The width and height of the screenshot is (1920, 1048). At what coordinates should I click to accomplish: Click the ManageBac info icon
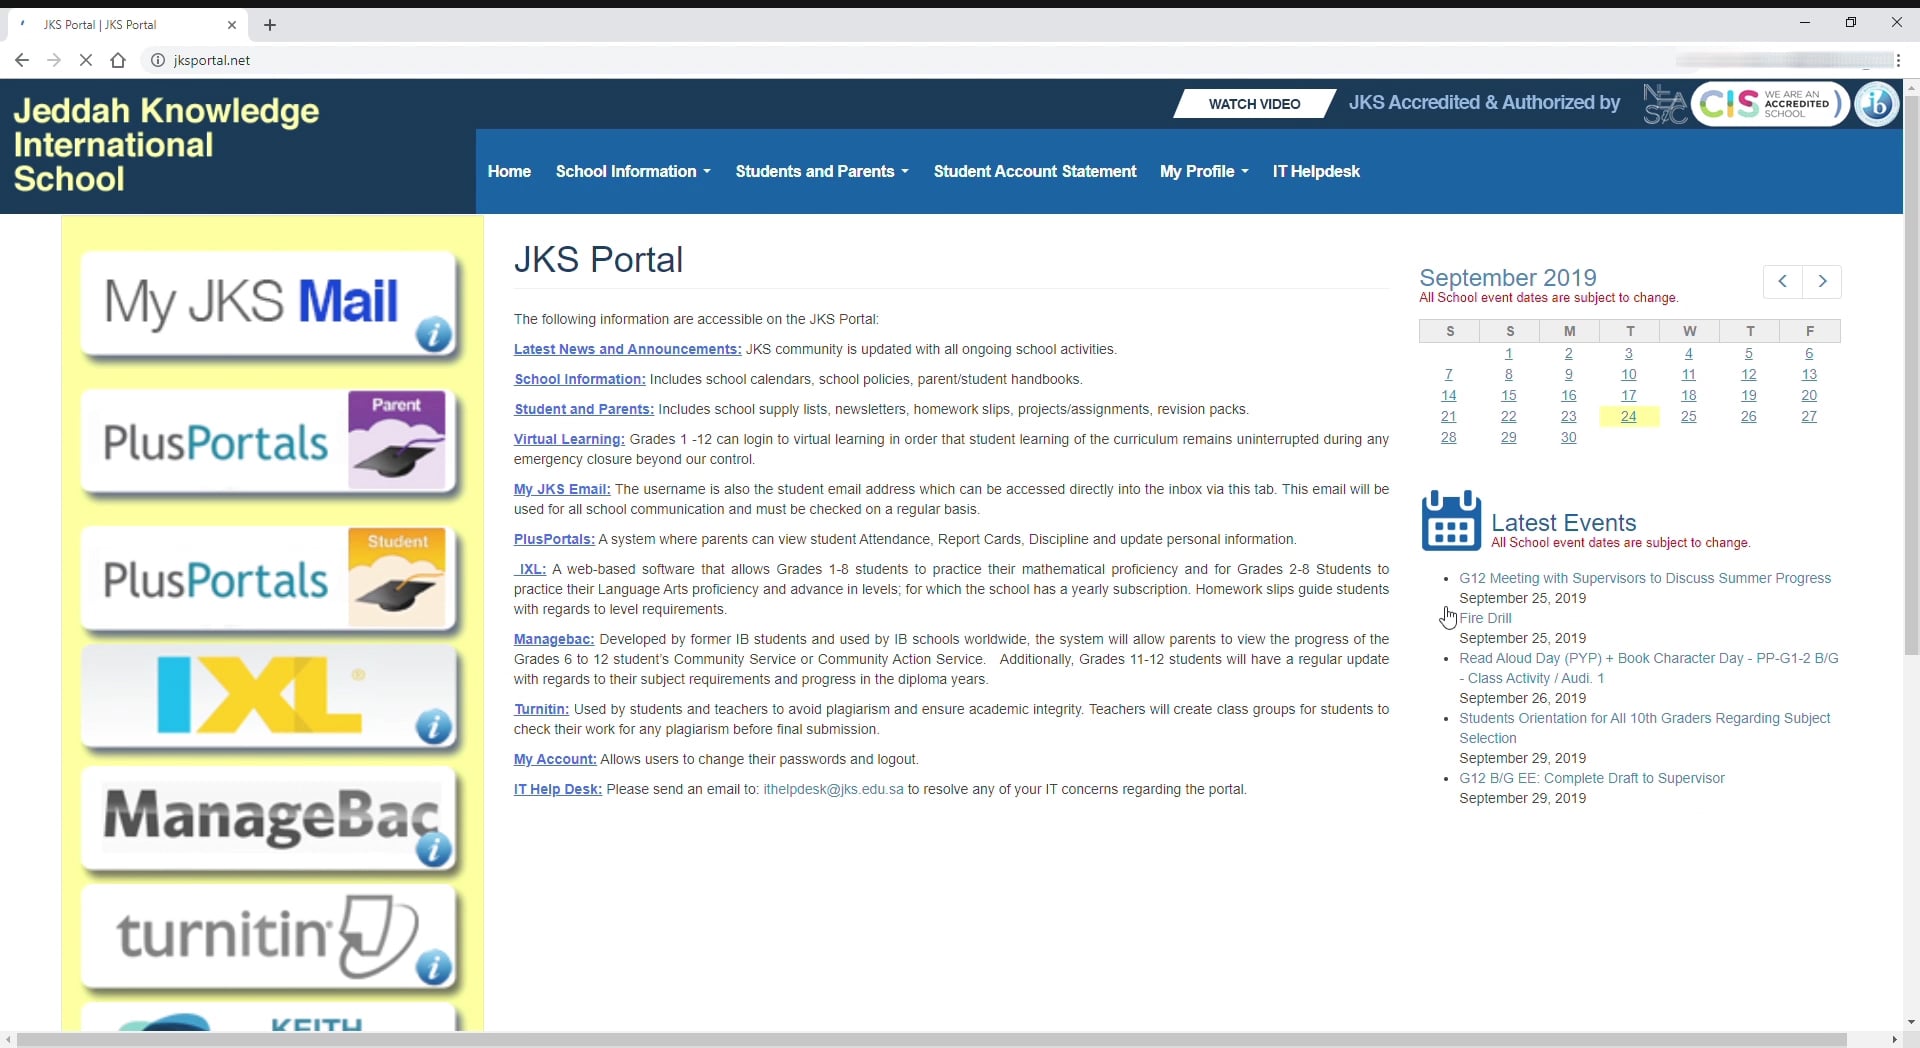pos(432,851)
